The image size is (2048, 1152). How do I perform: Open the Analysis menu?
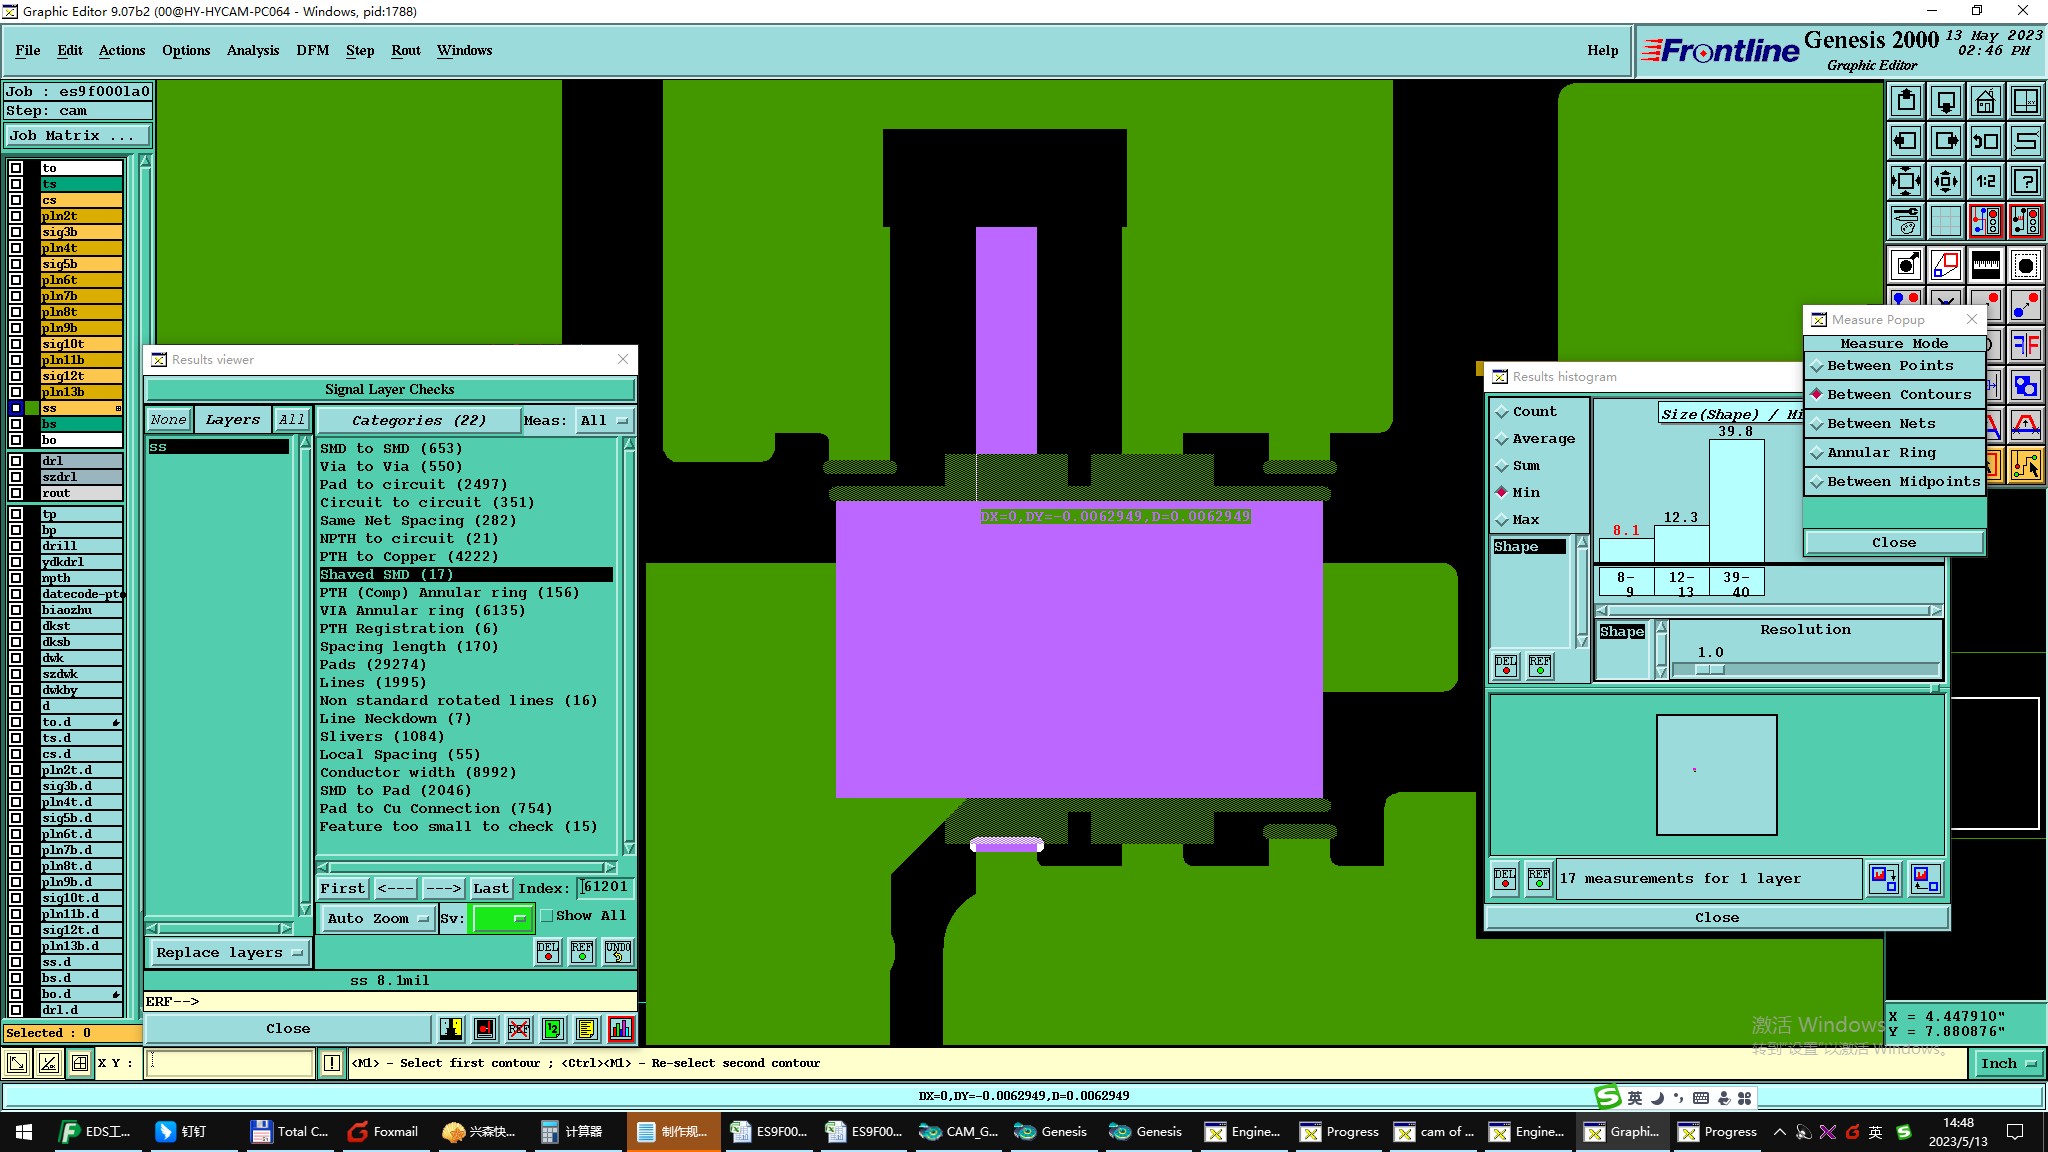[252, 50]
